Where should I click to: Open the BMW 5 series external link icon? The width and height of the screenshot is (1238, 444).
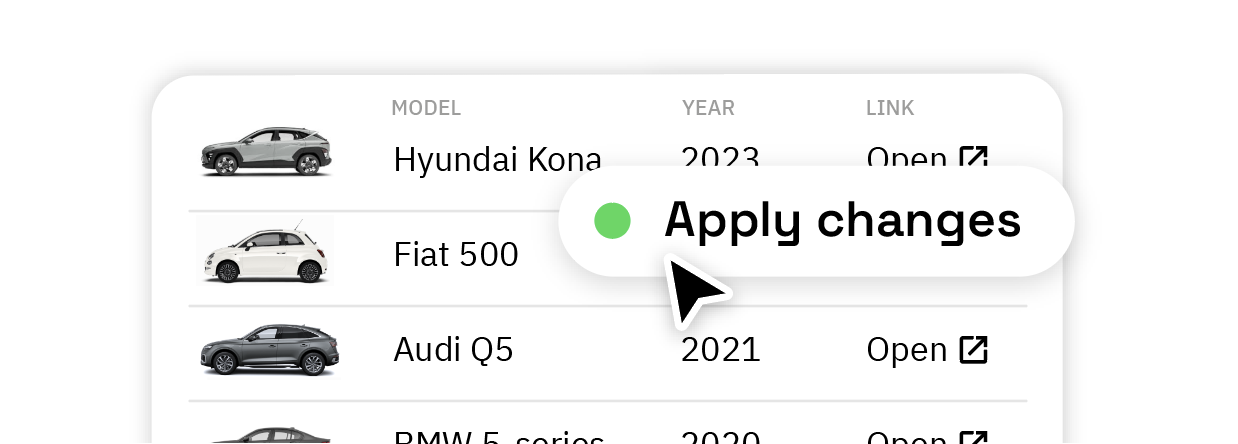[973, 438]
